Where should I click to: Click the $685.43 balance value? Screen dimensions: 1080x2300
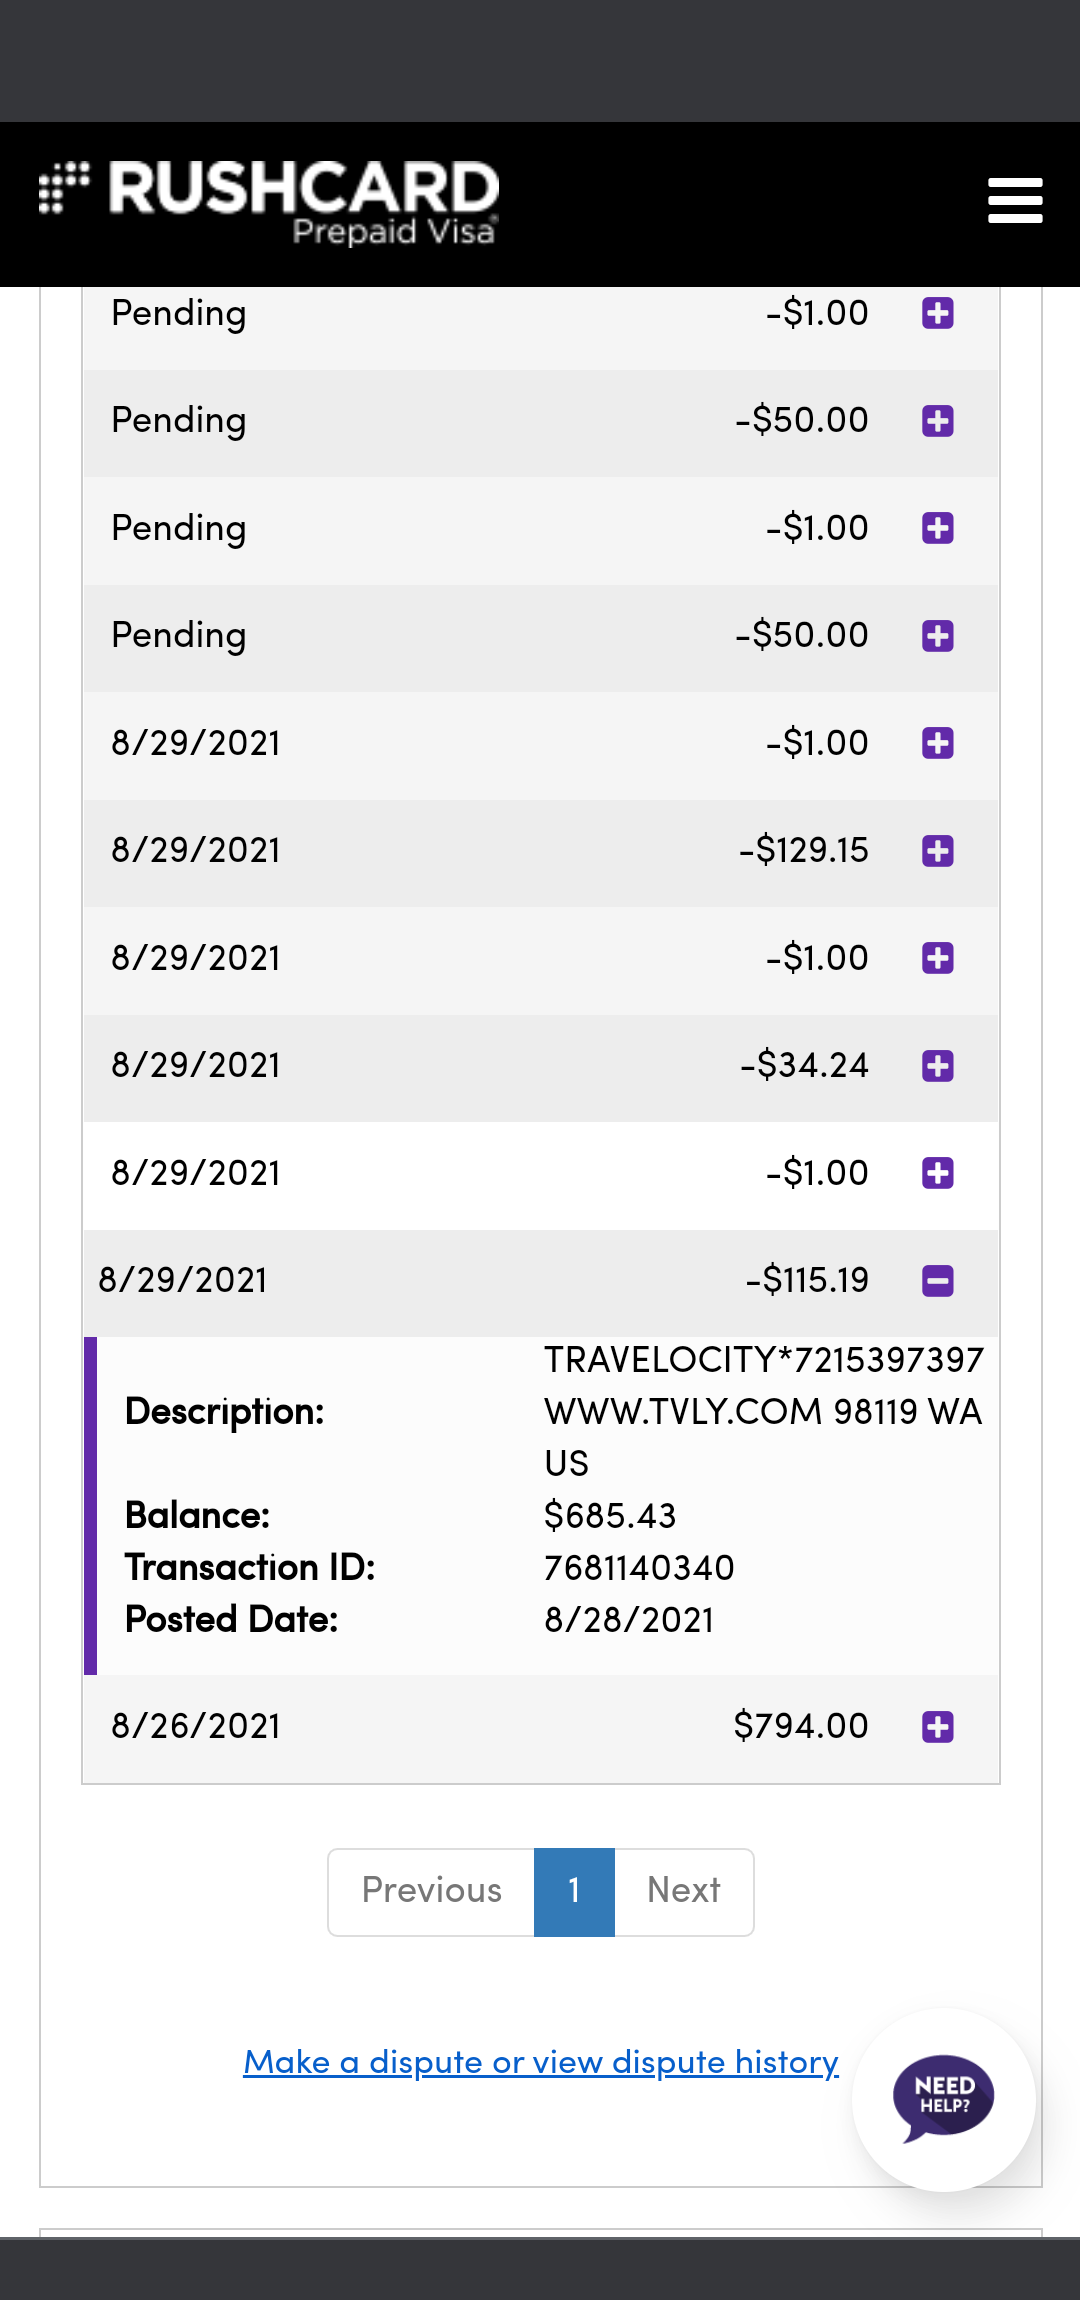coord(610,1516)
